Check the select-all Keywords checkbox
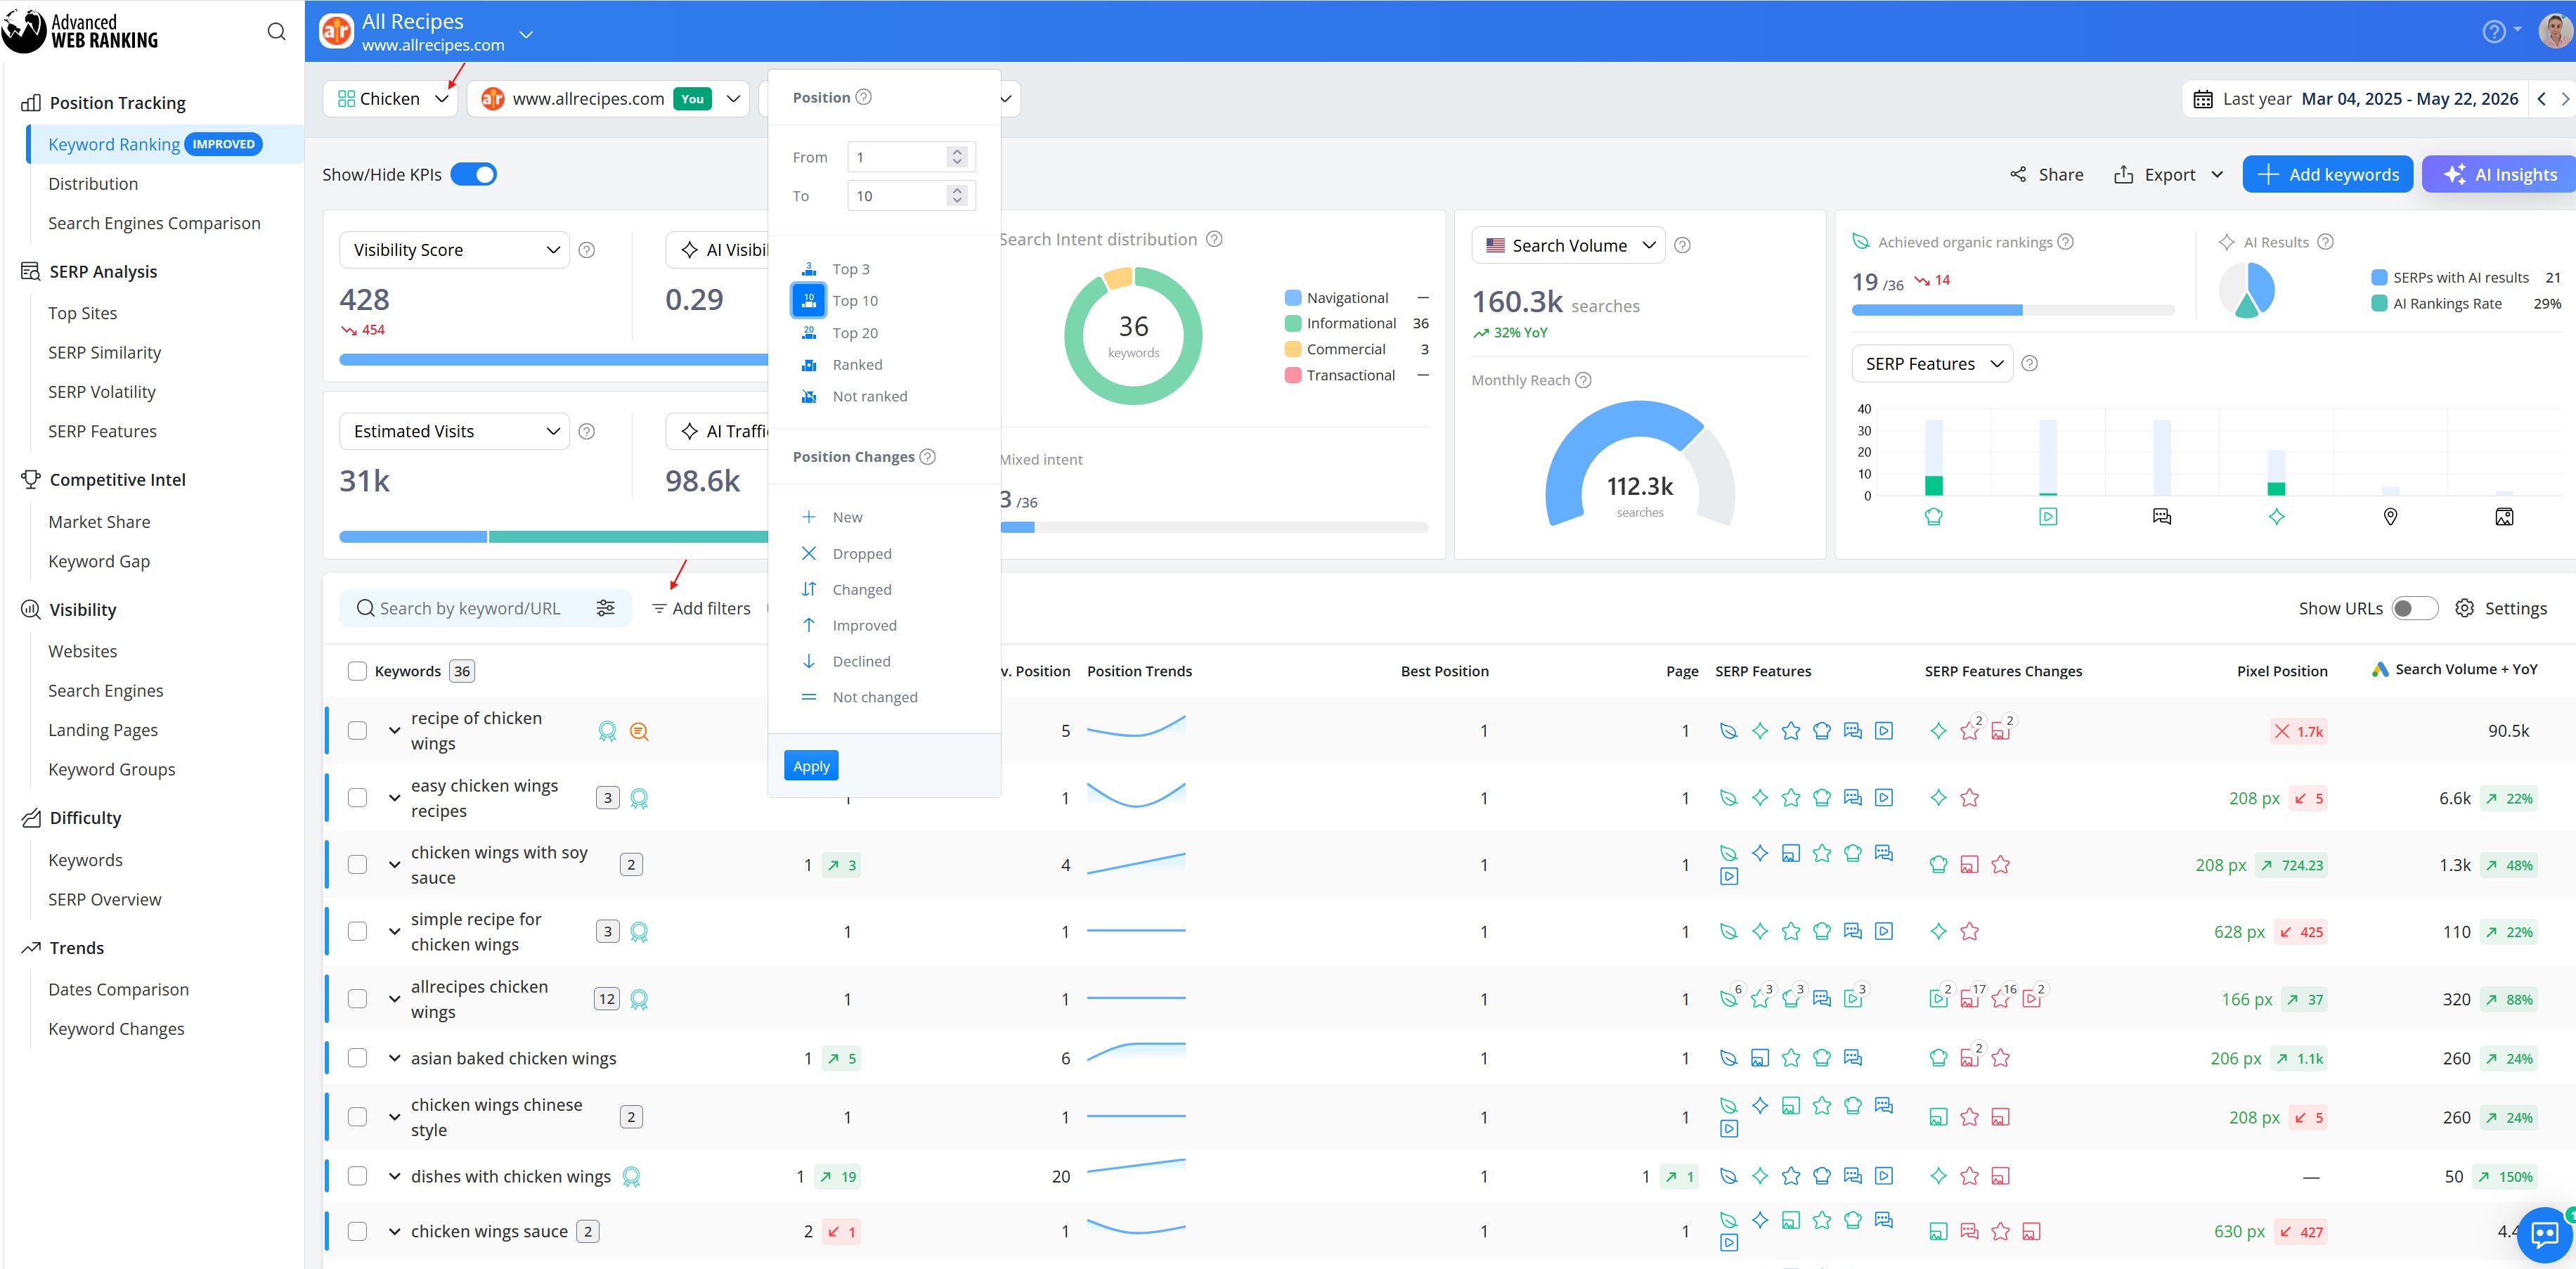 pos(357,671)
